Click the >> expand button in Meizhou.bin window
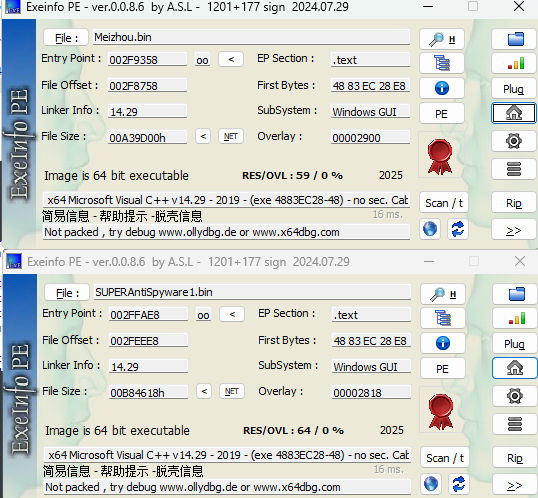Viewport: 538px width, 498px height. point(514,230)
